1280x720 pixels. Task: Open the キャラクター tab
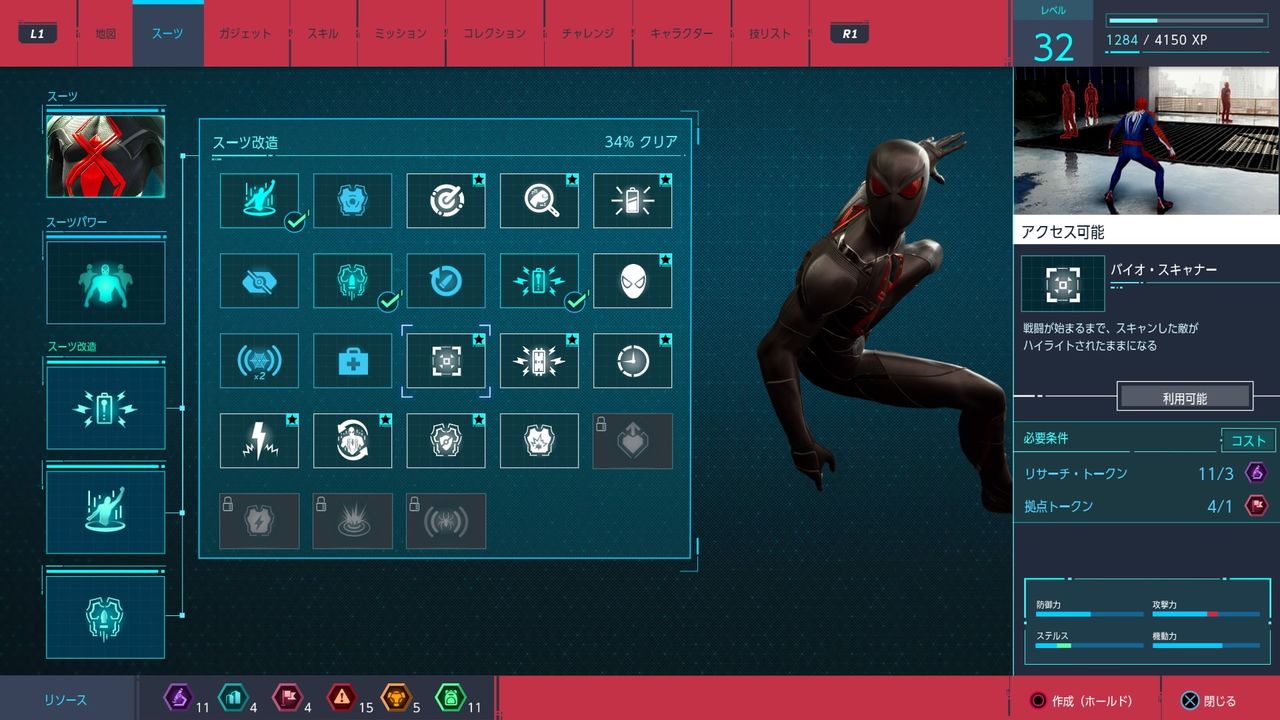coord(682,33)
